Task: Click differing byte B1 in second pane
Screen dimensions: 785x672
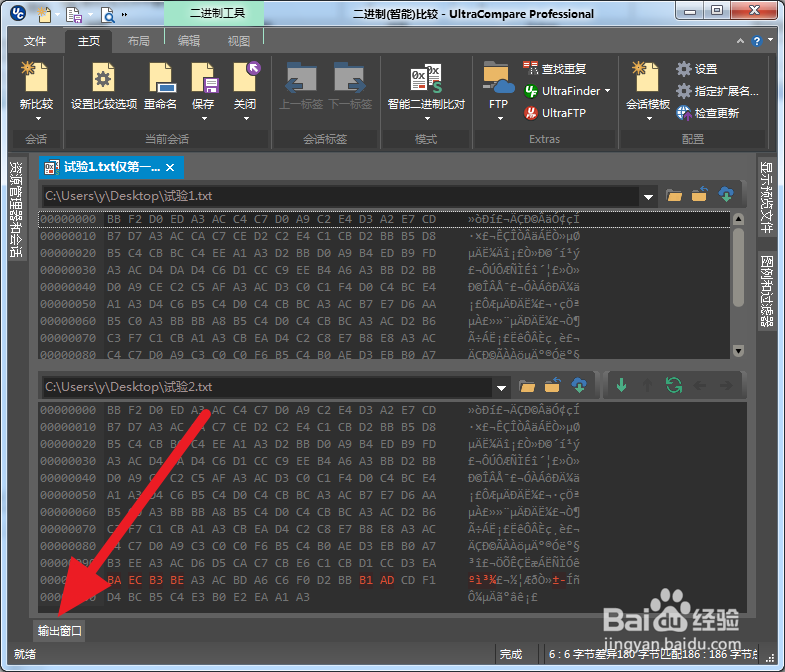Action: point(366,580)
